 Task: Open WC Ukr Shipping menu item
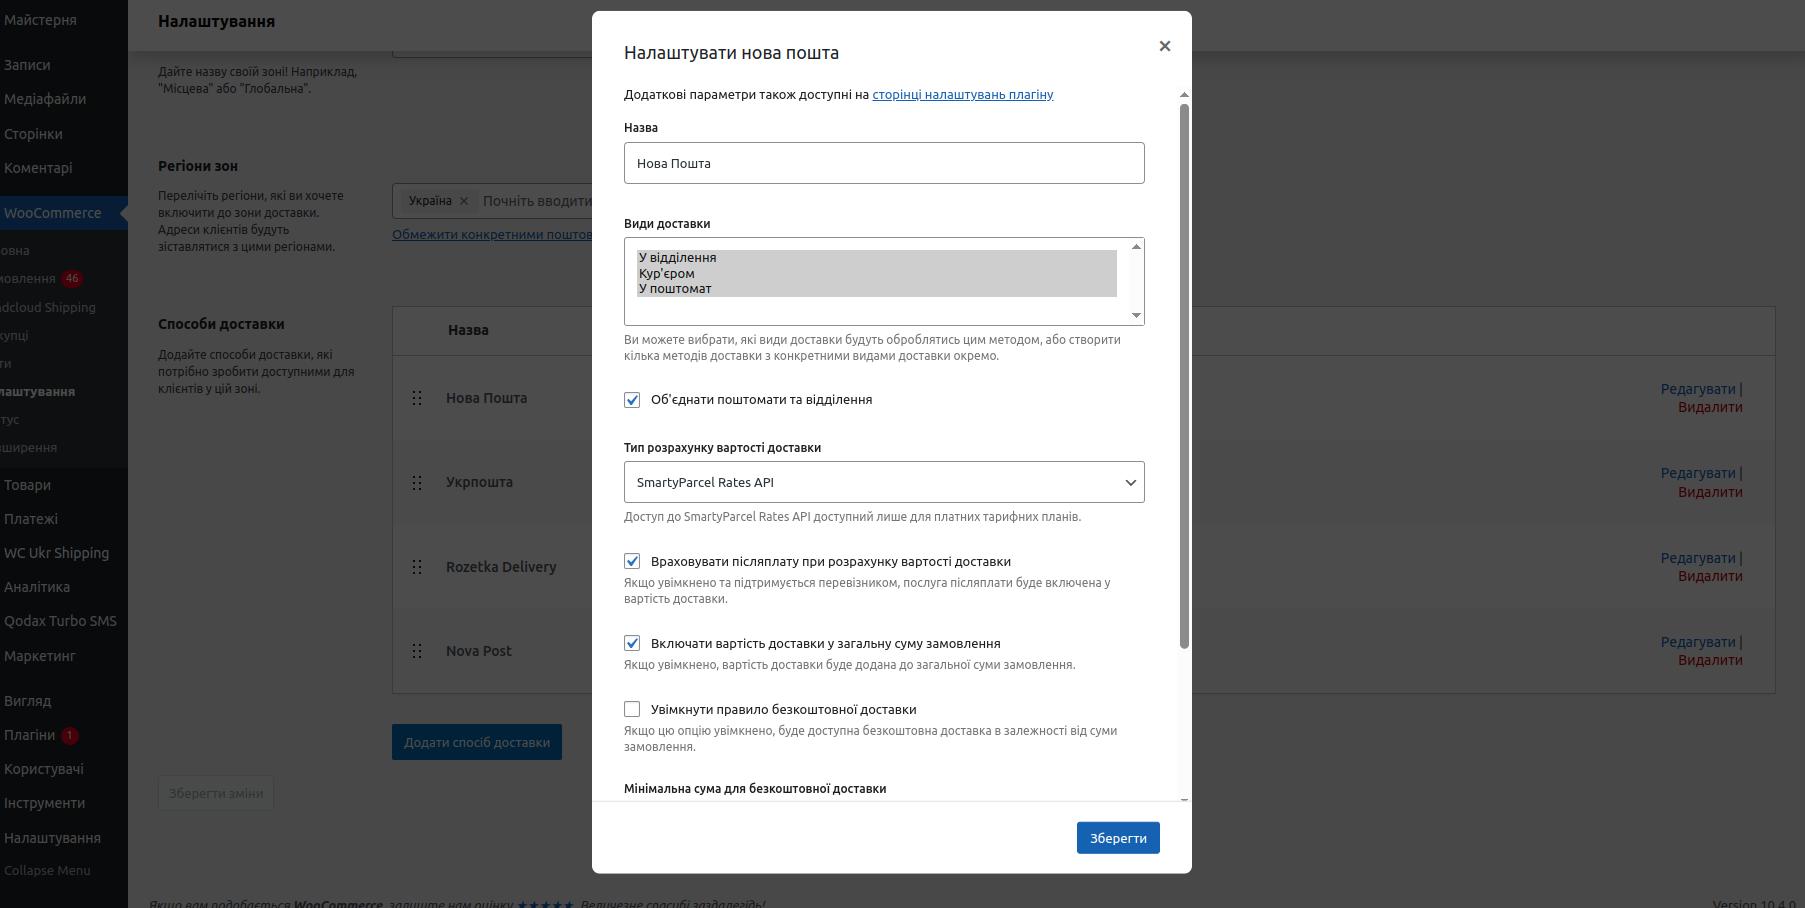tap(56, 553)
